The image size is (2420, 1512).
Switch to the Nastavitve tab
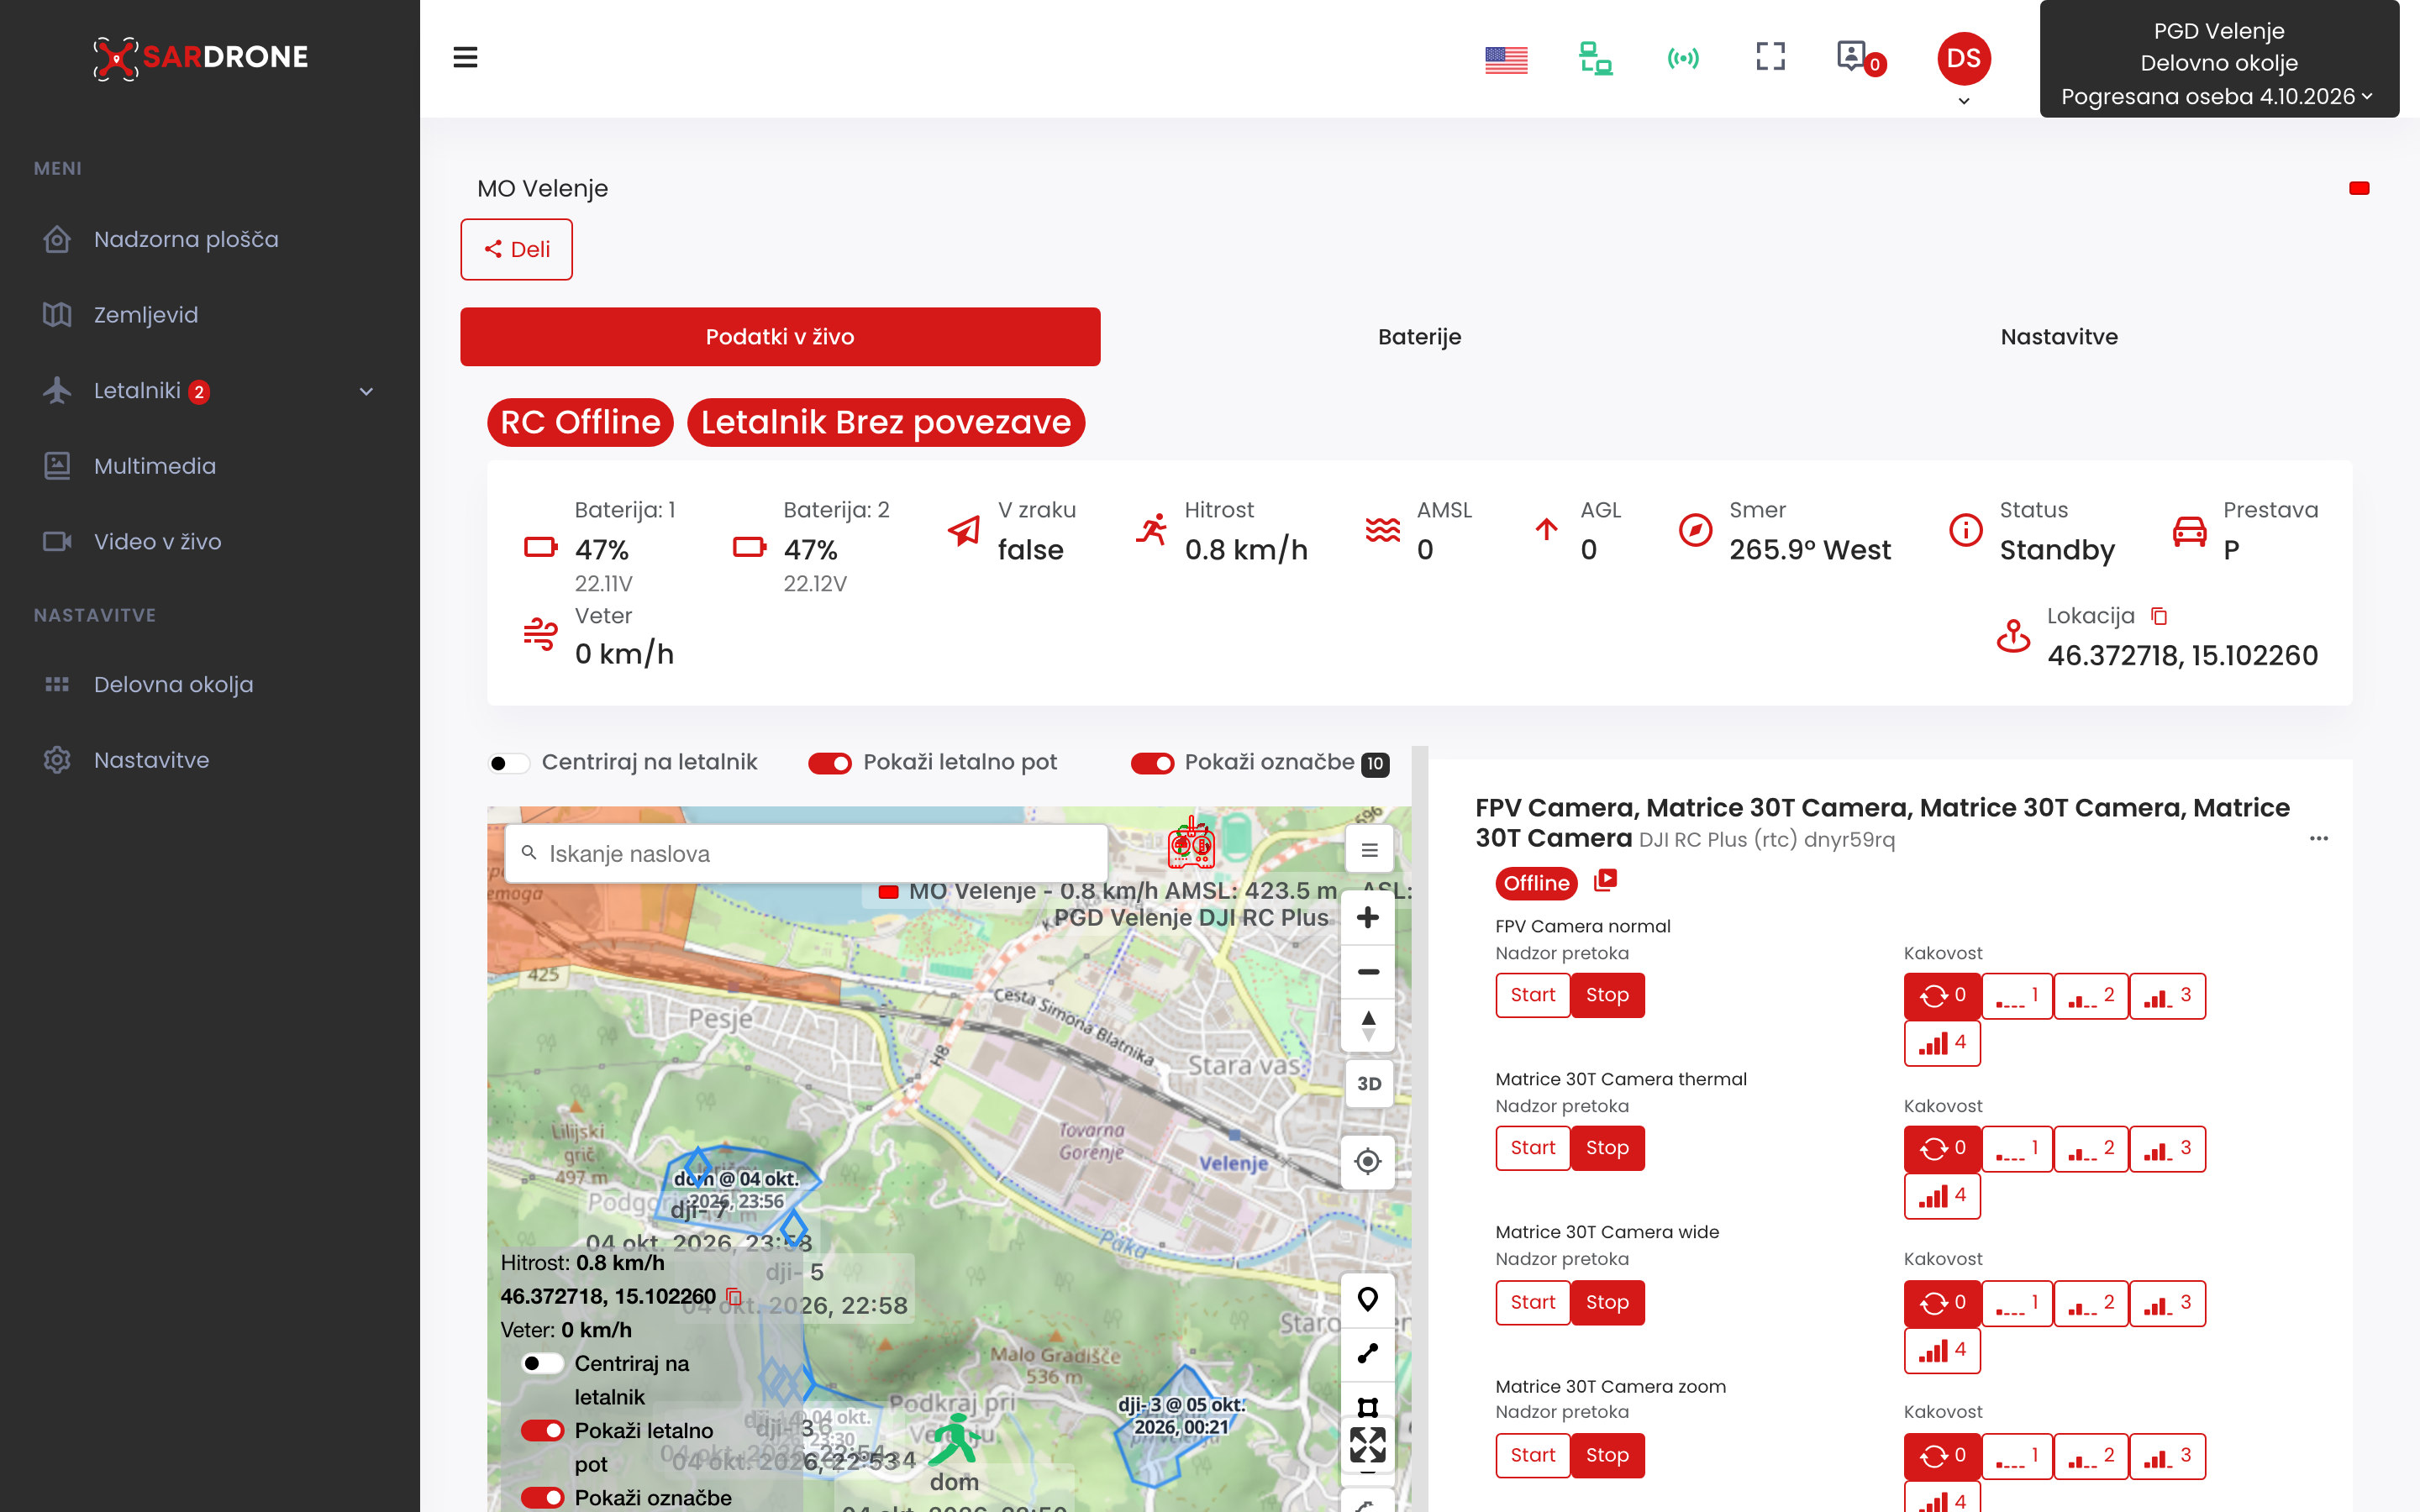pos(2059,337)
